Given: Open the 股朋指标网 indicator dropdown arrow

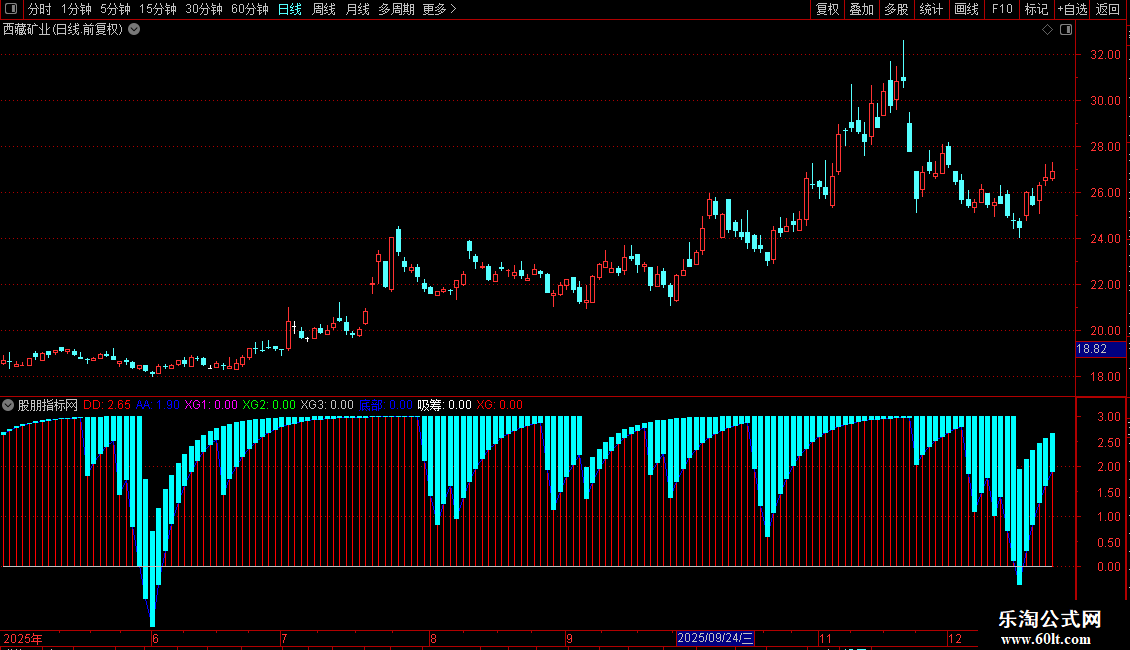Looking at the screenshot, I should pos(8,405).
